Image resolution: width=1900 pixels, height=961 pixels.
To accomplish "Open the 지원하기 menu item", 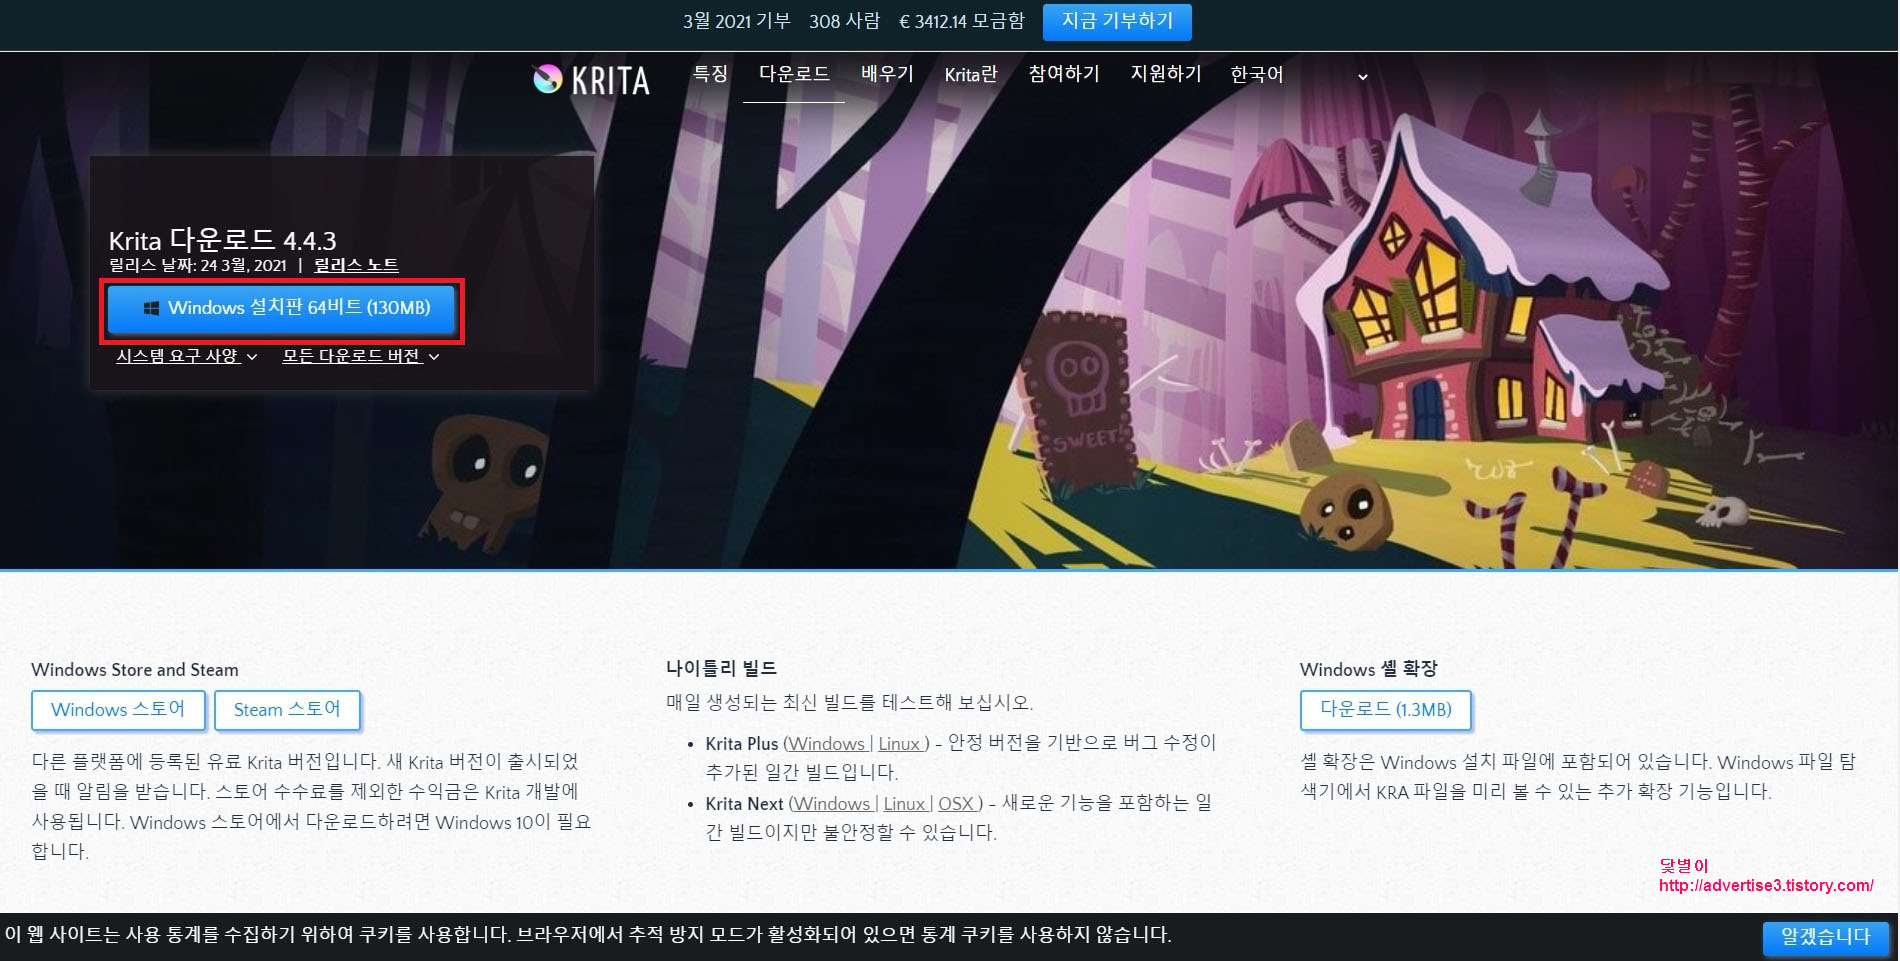I will [1166, 74].
